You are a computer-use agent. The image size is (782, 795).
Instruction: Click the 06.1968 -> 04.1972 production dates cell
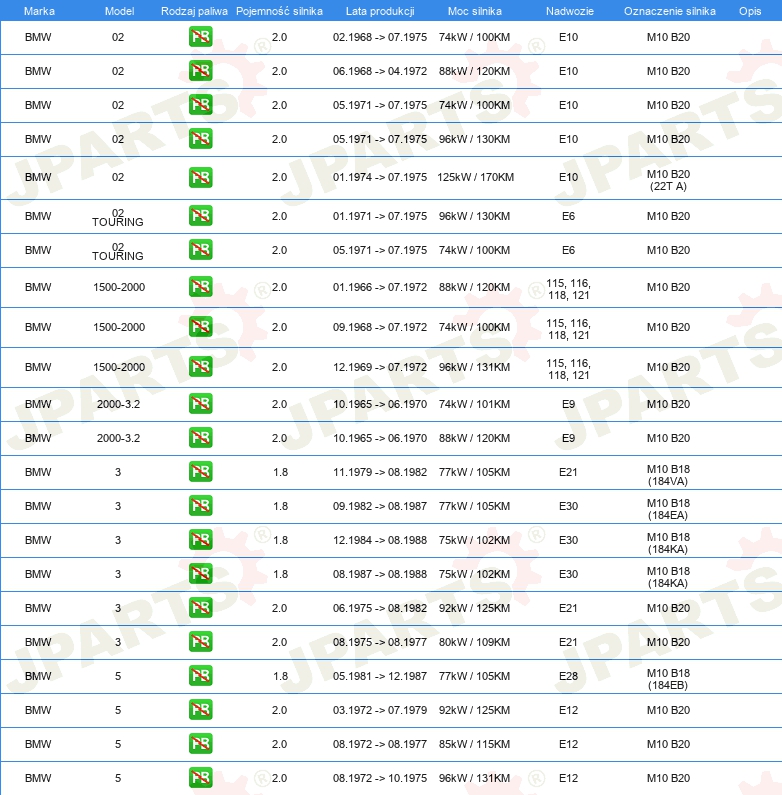pos(380,71)
